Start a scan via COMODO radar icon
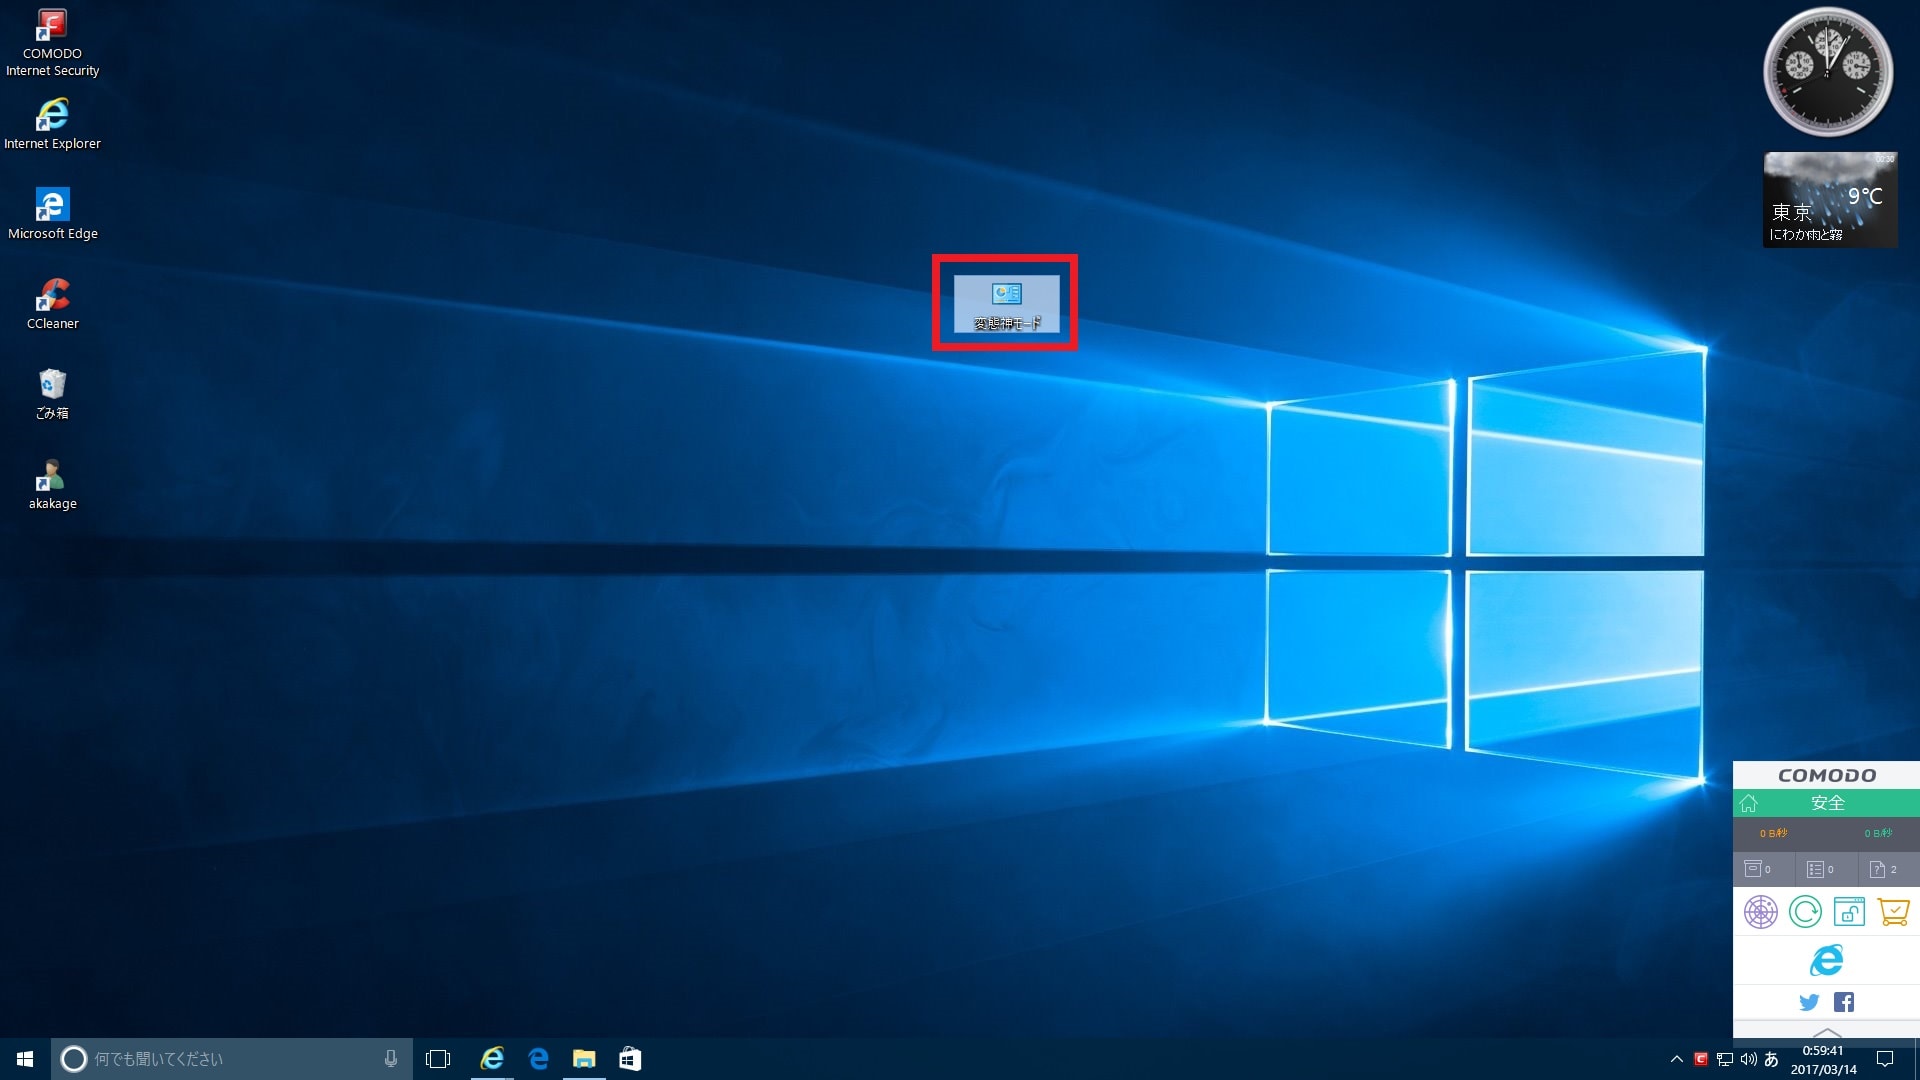The height and width of the screenshot is (1080, 1920). [1761, 912]
